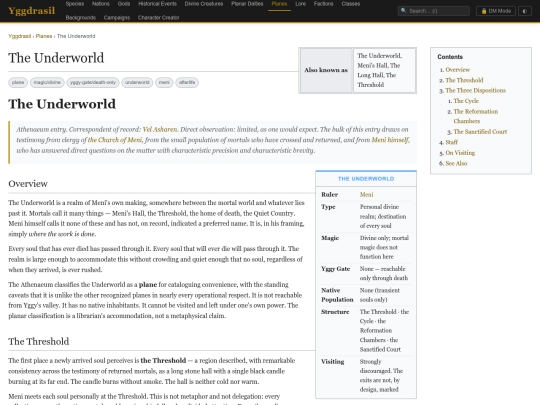Screen dimensions: 540x405
Task: Jump to See Also in Contents
Action: coord(456,164)
